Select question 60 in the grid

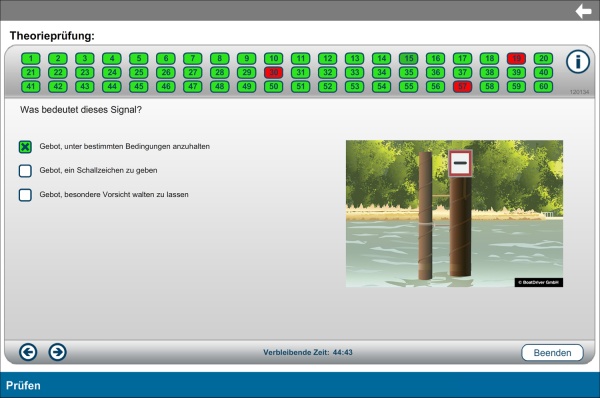pyautogui.click(x=543, y=86)
